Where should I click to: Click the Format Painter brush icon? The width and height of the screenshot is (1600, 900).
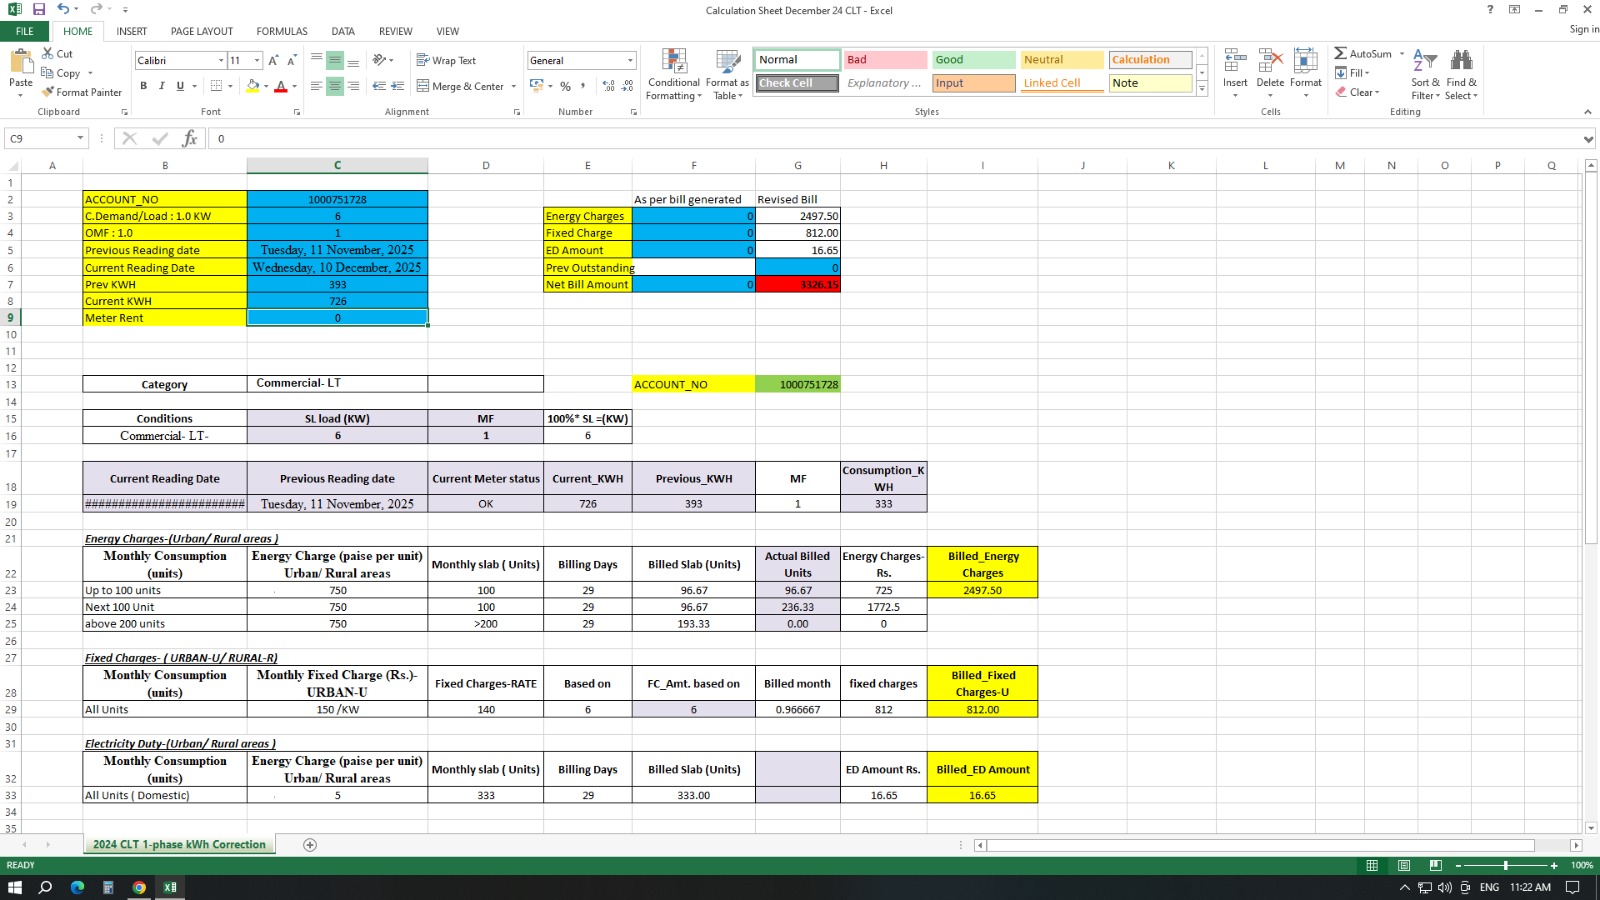[48, 92]
